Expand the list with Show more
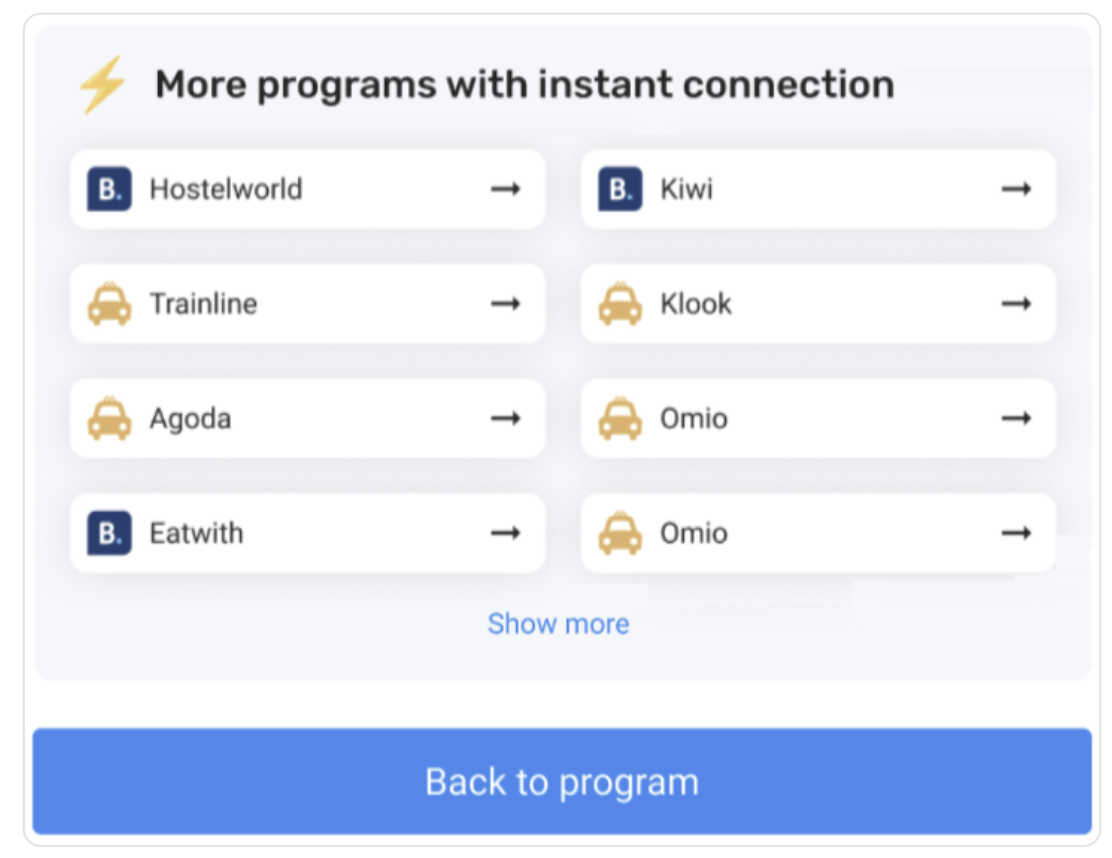Screen dimensions: 1112x858 coord(559,623)
